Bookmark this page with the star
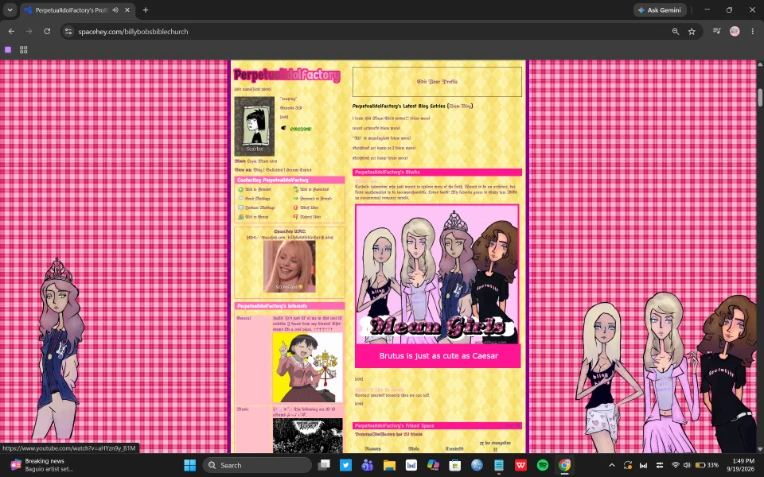764x477 pixels. click(x=691, y=31)
